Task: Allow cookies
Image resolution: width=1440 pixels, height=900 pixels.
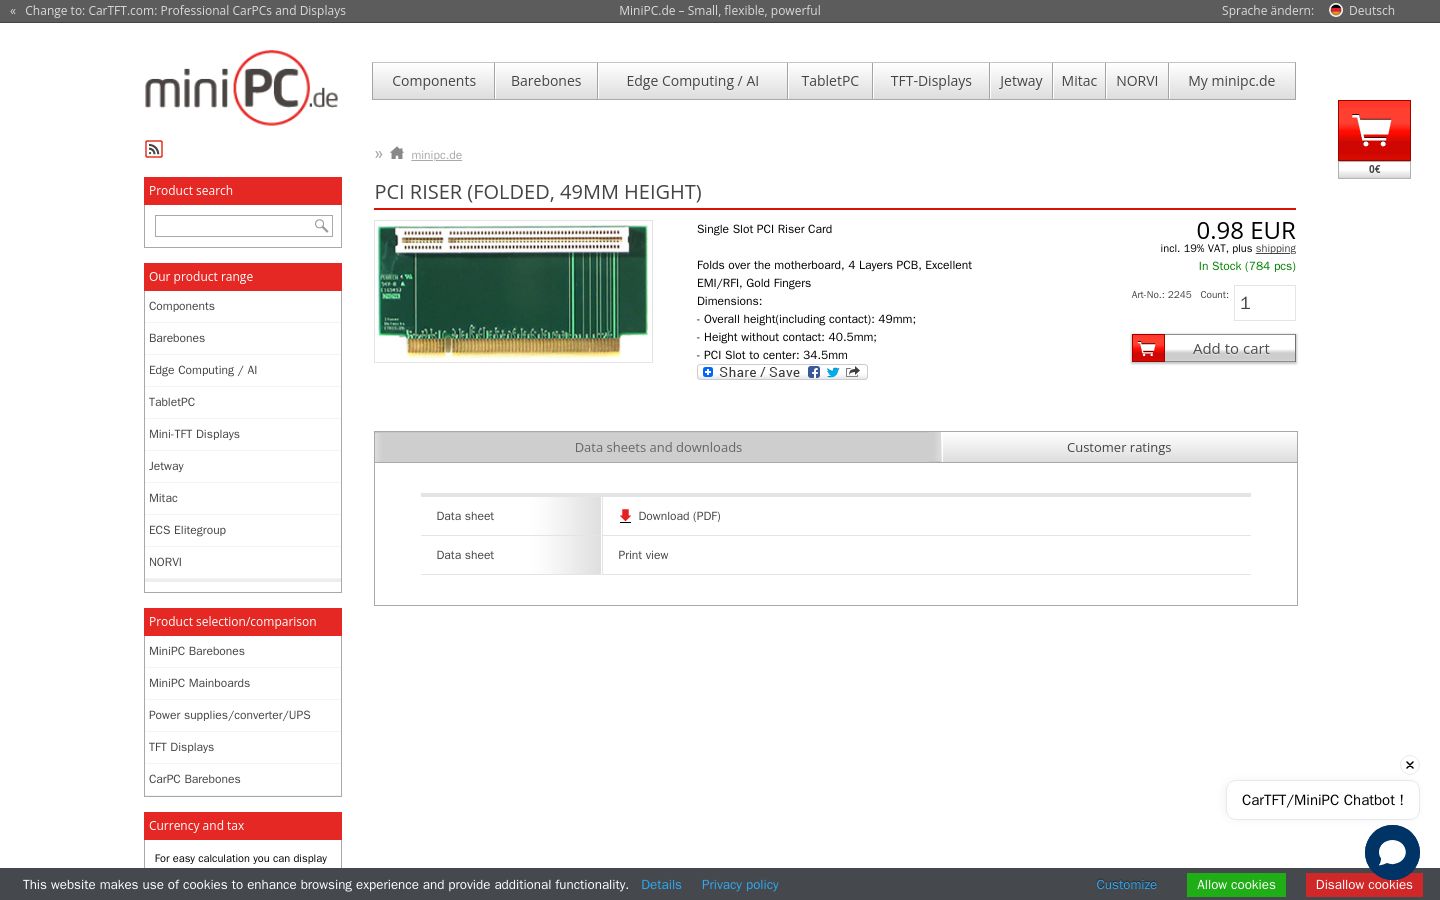Action: (1236, 885)
